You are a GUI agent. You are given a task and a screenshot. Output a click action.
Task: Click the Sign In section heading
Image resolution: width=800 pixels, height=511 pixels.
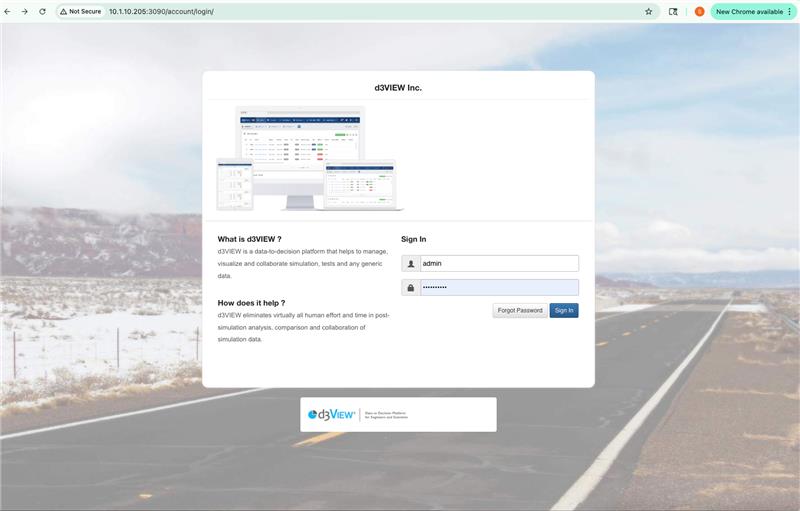[413, 239]
